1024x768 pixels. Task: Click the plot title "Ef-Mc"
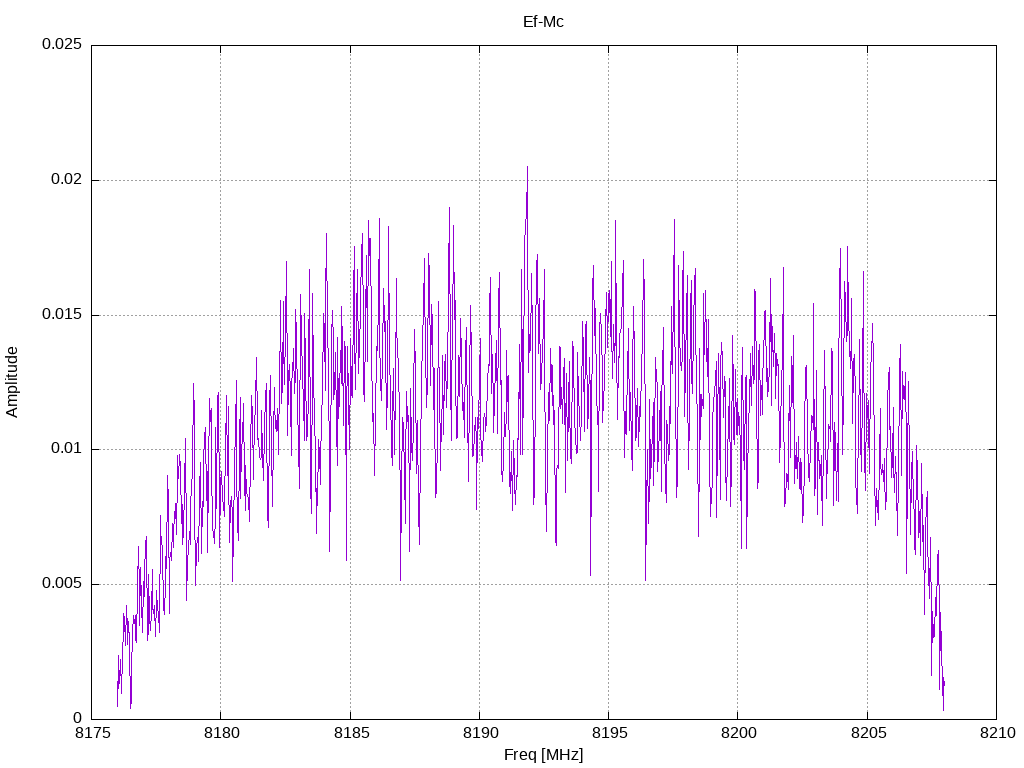(x=543, y=22)
